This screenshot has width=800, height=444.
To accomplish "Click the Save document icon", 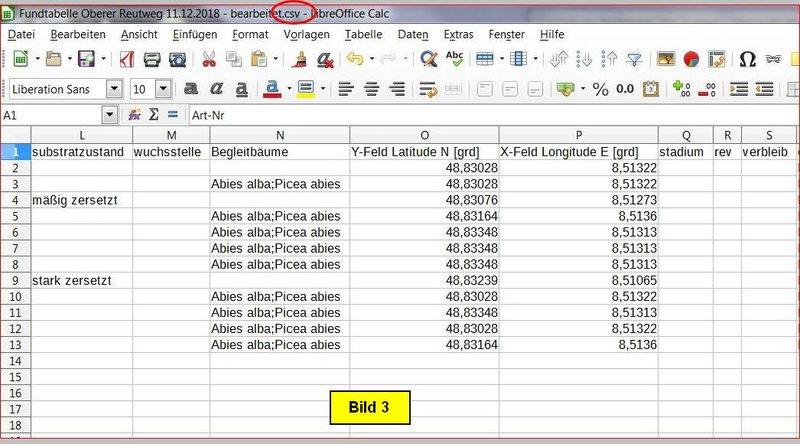I will point(86,59).
